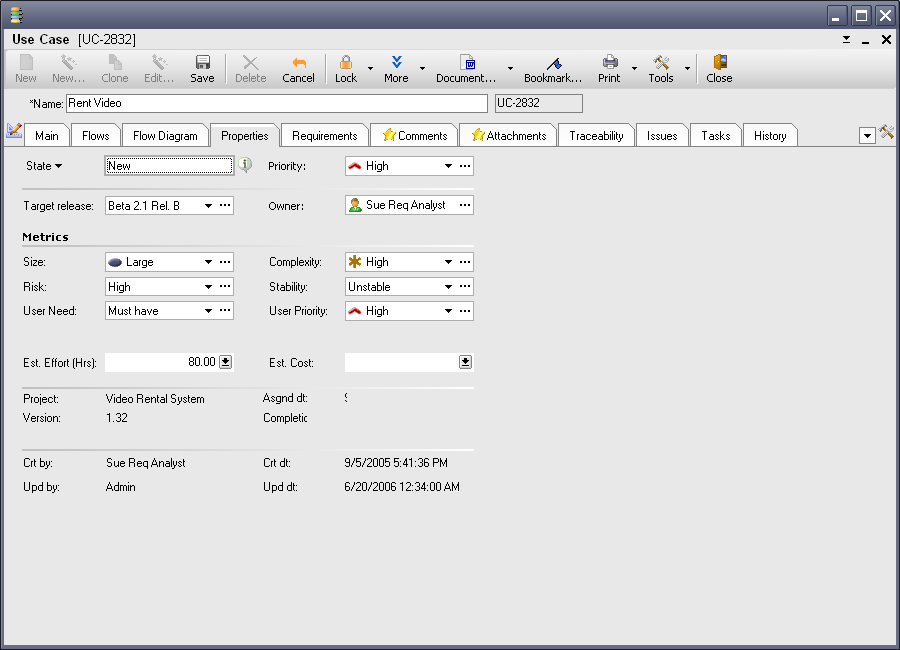This screenshot has width=900, height=650.
Task: Click the Document... toolbar icon
Action: 466,69
